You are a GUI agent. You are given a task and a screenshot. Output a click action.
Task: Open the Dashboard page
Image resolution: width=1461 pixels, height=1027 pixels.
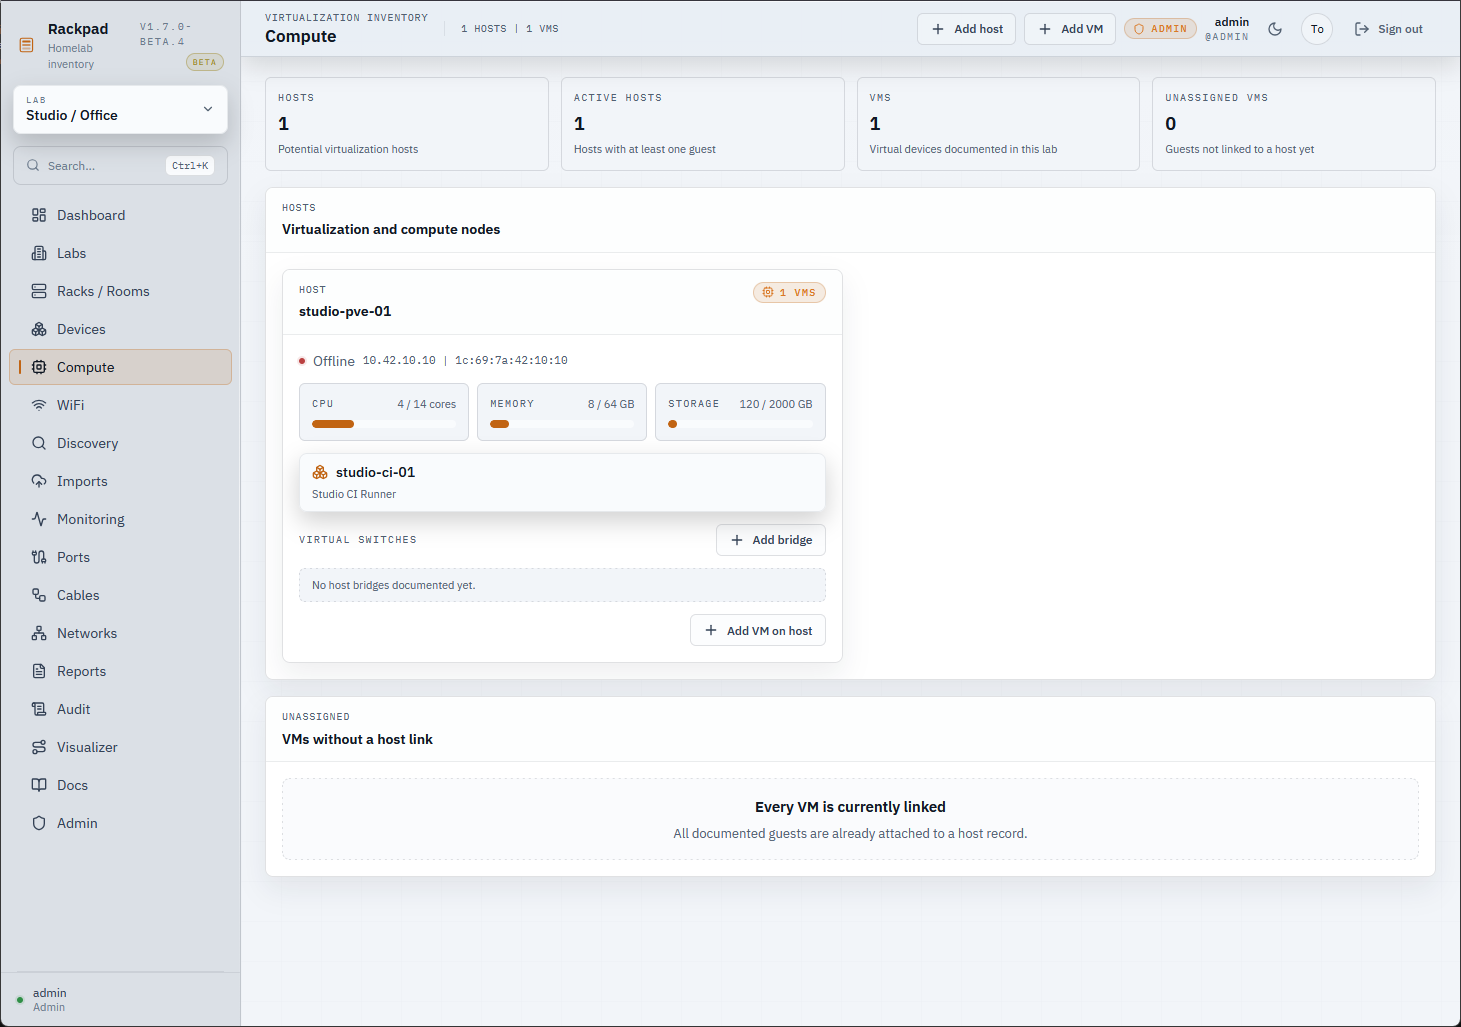[121, 215]
